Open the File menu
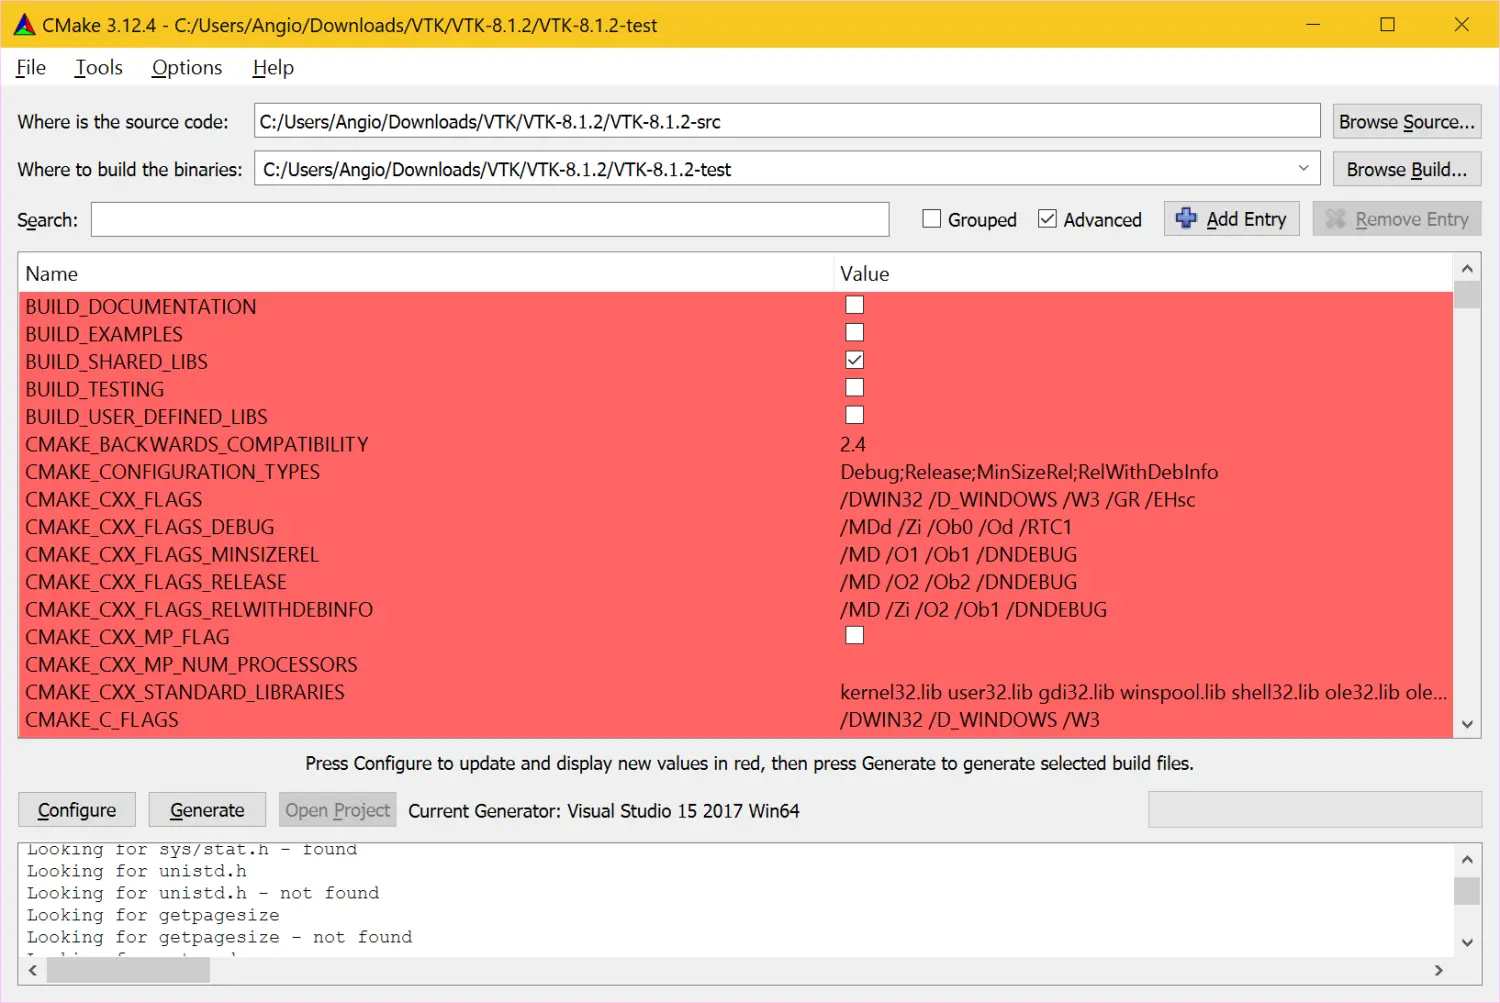1500x1003 pixels. pos(31,67)
